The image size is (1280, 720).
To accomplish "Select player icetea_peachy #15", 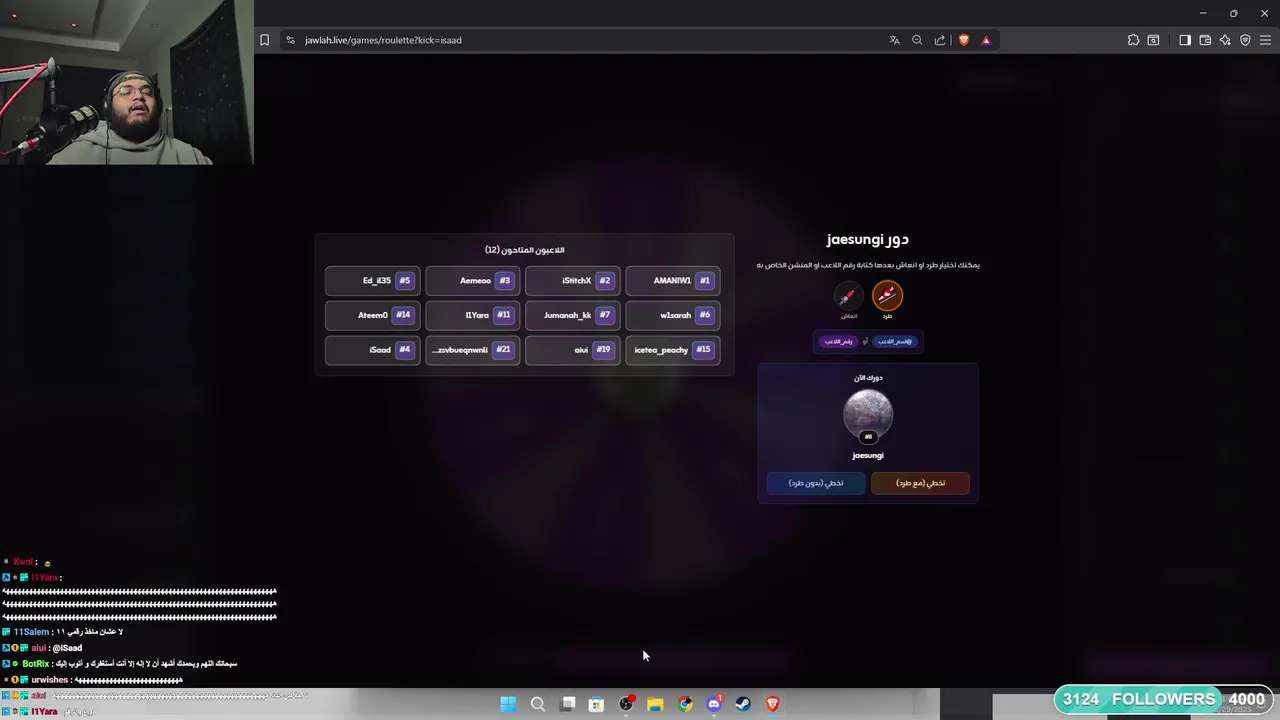I will [672, 350].
